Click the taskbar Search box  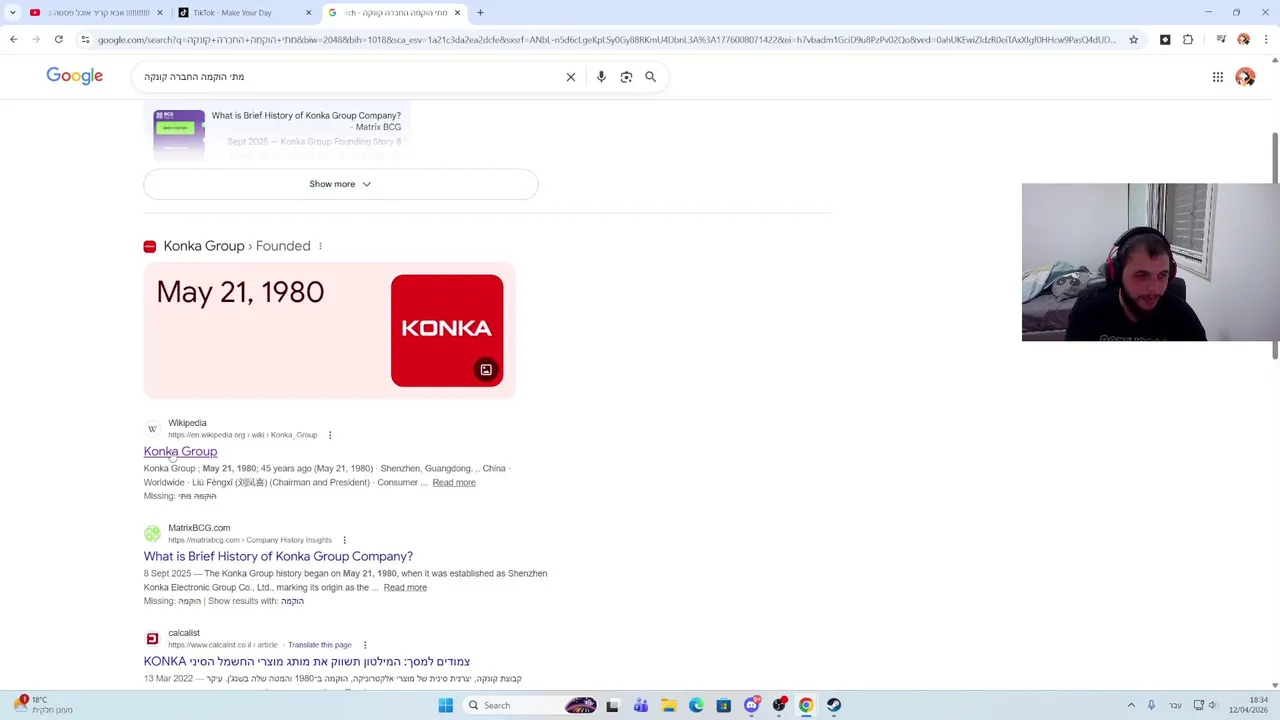[x=530, y=705]
